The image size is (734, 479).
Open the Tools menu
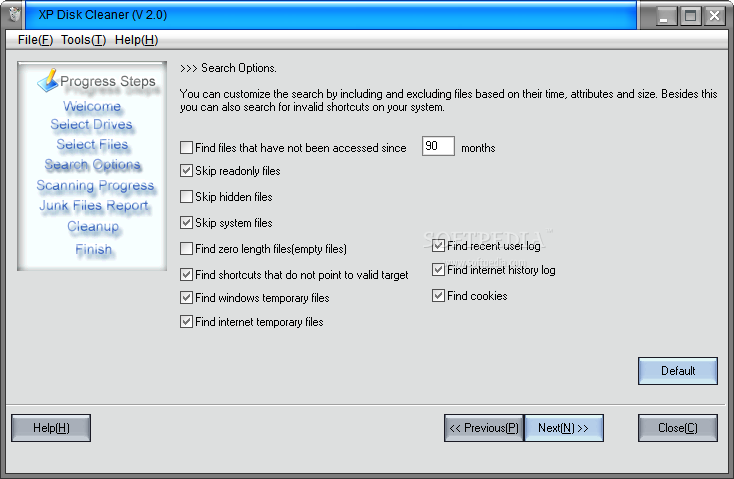(x=83, y=40)
